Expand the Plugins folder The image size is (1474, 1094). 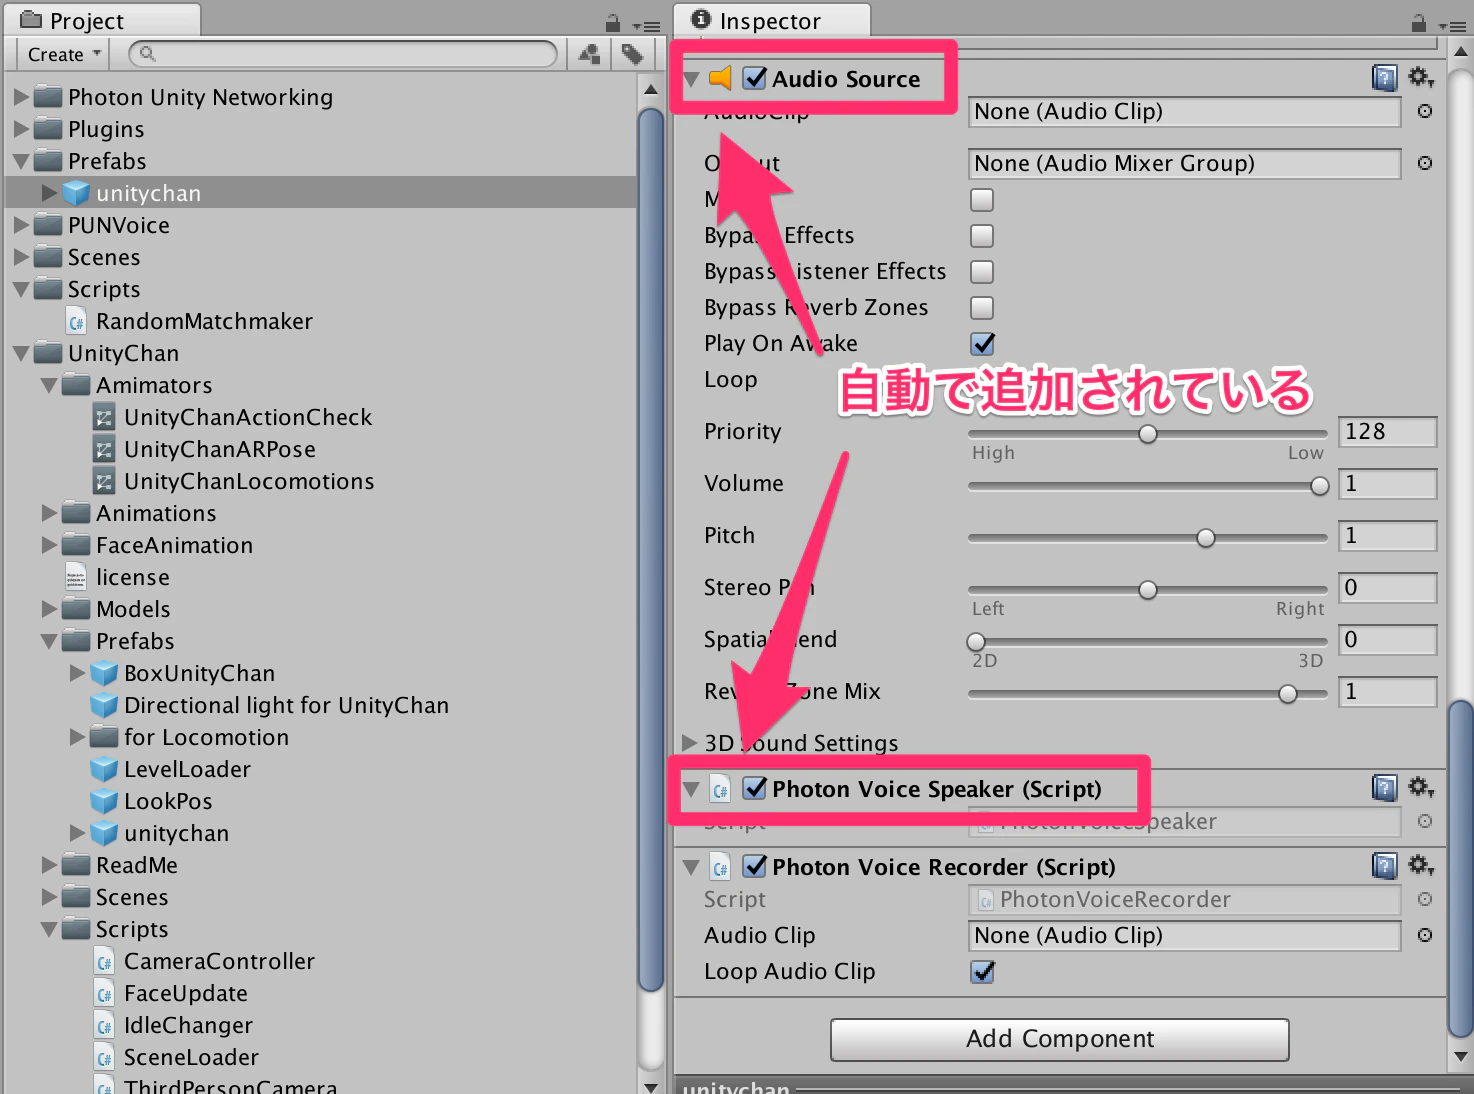point(21,129)
